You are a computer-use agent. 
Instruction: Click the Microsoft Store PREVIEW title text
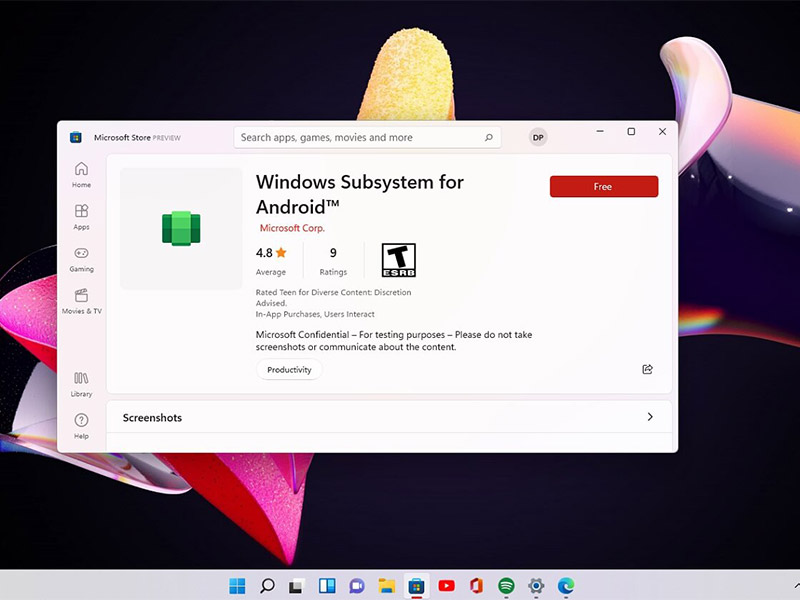click(x=137, y=138)
